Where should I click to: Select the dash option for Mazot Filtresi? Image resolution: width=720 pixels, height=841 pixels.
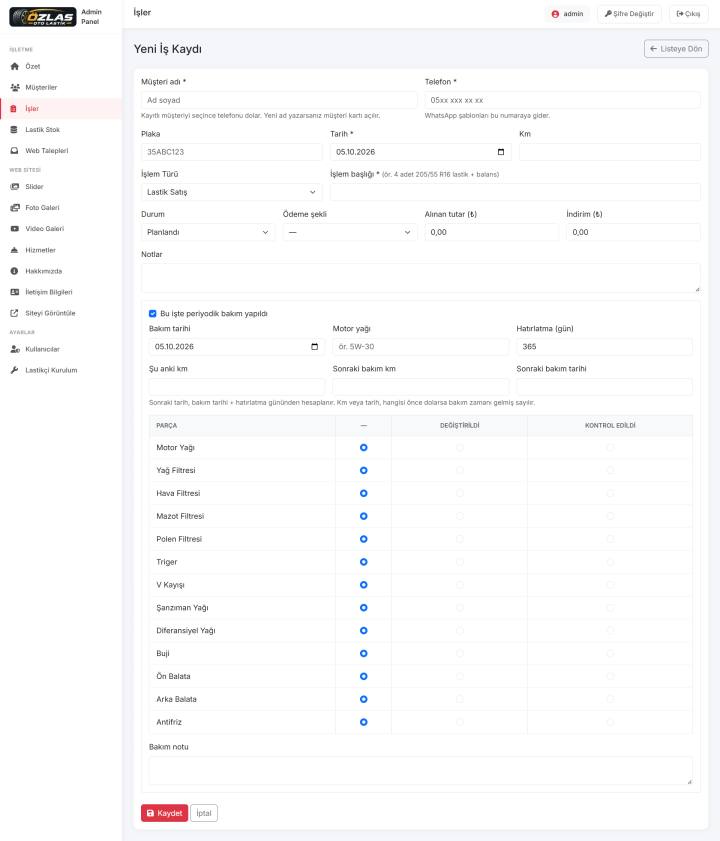pos(364,516)
